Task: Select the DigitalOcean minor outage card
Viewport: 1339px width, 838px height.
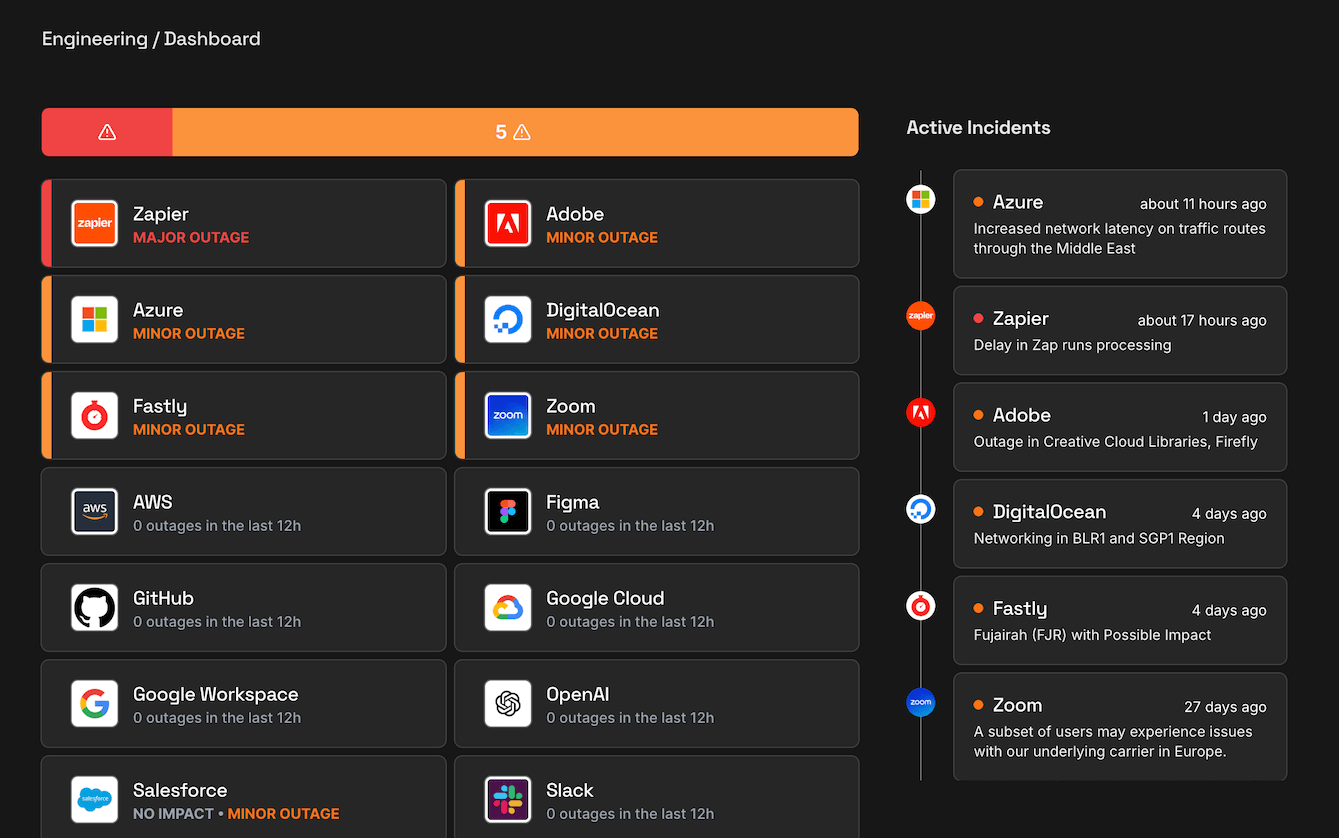Action: click(x=656, y=319)
